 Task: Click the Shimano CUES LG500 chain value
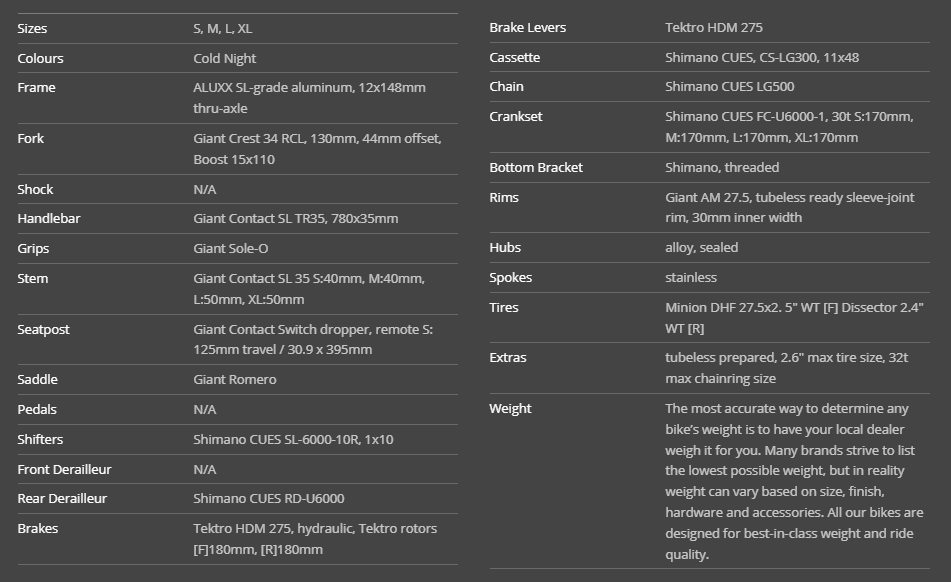pyautogui.click(x=729, y=87)
